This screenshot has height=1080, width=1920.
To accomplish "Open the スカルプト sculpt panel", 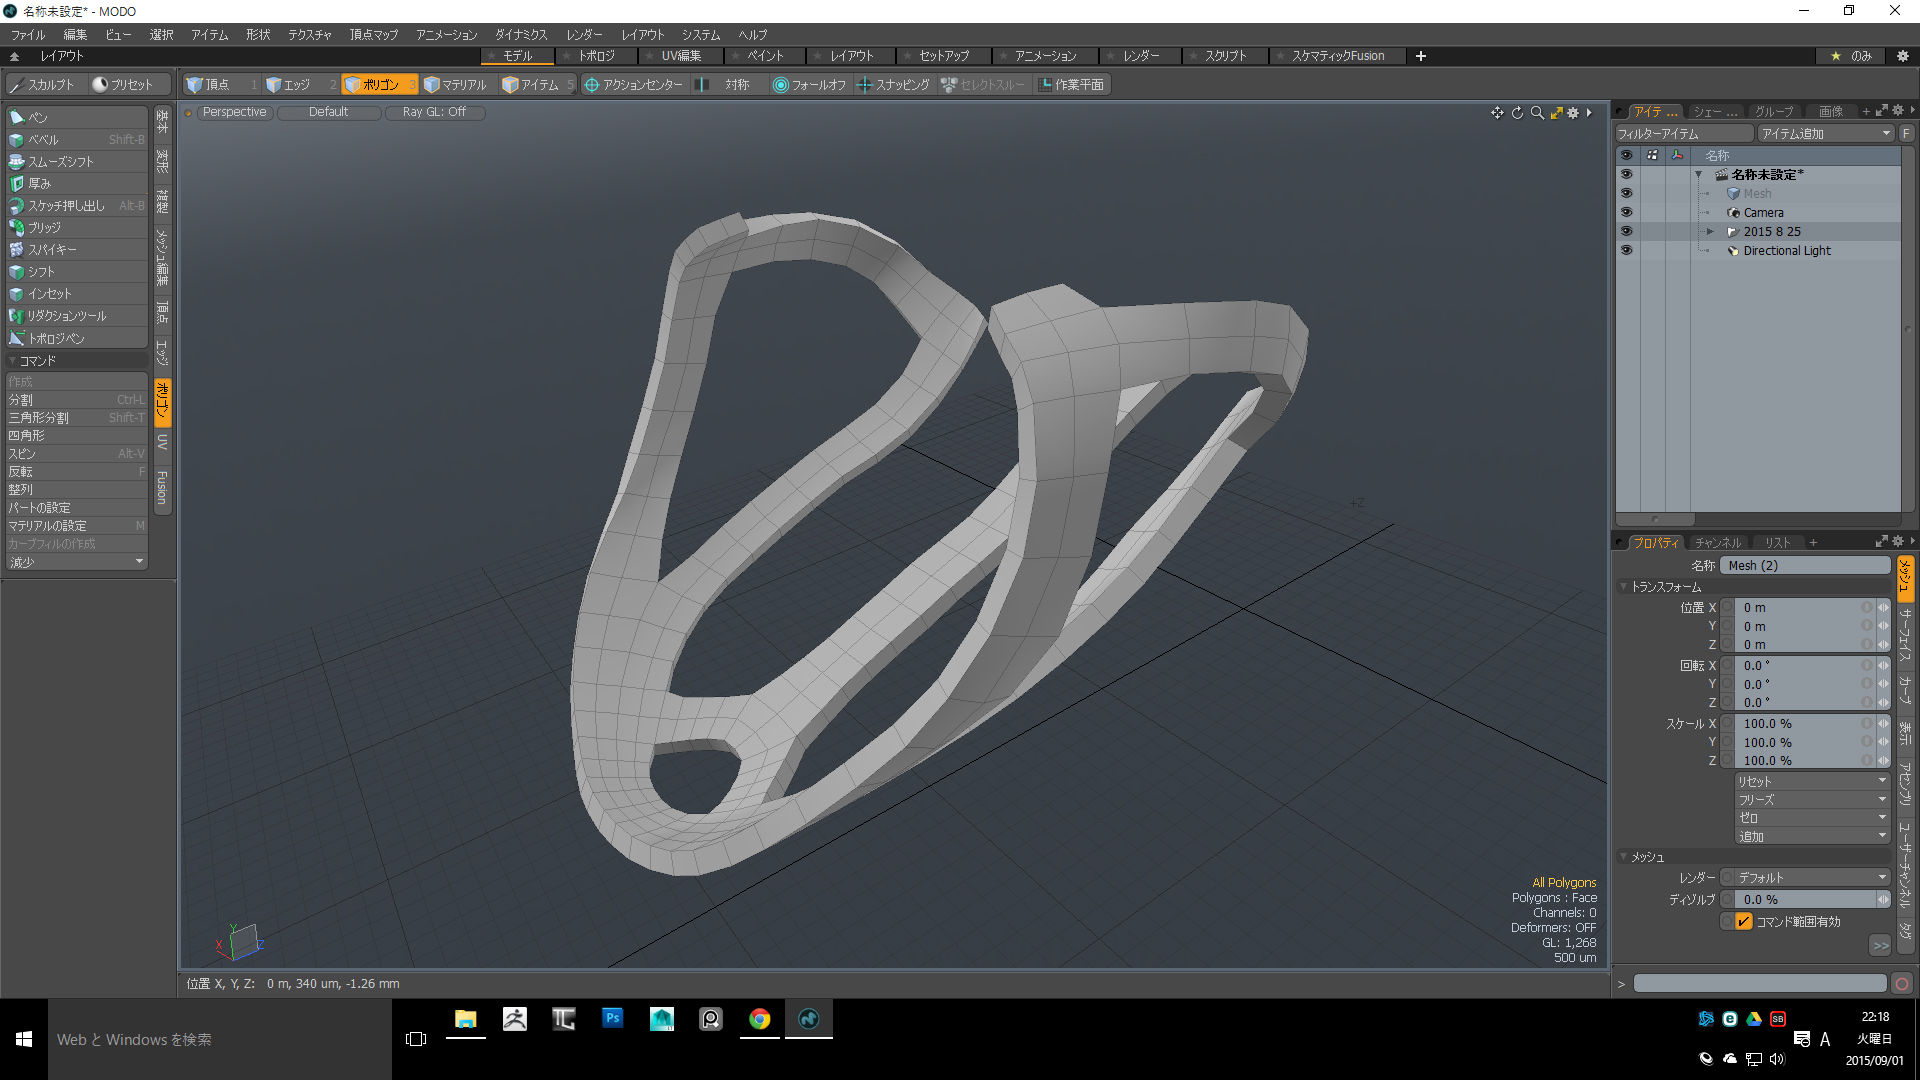I will (43, 85).
